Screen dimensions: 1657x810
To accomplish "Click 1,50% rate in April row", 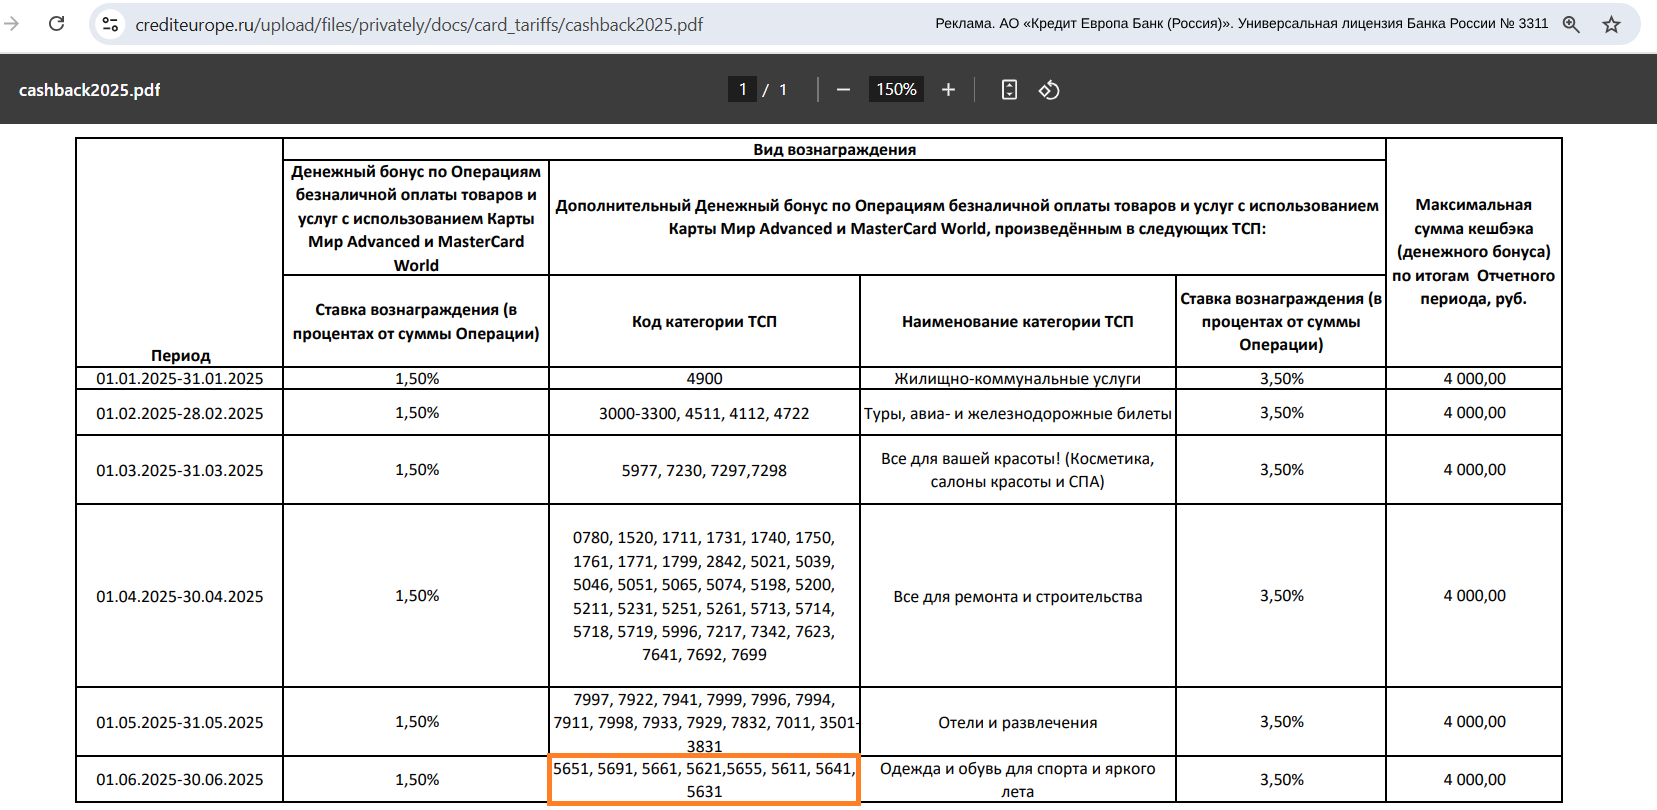I will tap(417, 596).
